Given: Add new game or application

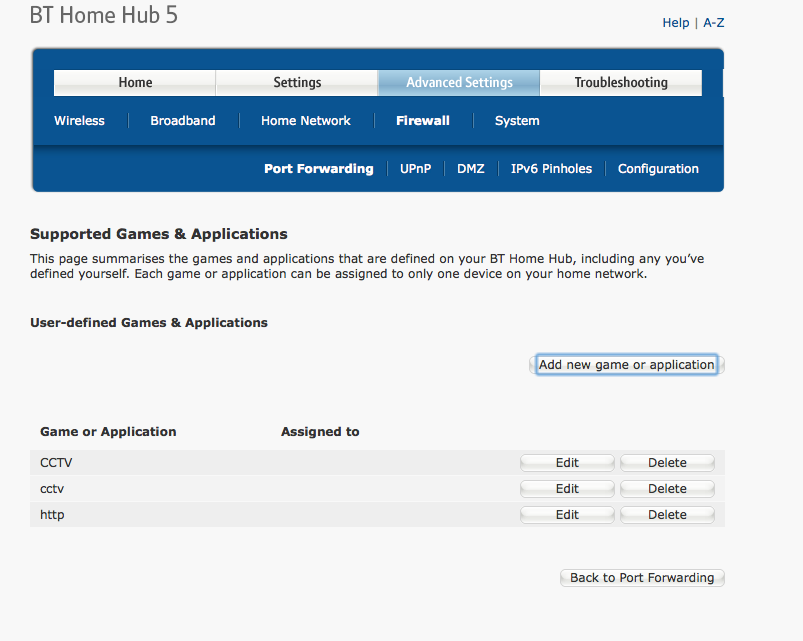Looking at the screenshot, I should click(626, 364).
